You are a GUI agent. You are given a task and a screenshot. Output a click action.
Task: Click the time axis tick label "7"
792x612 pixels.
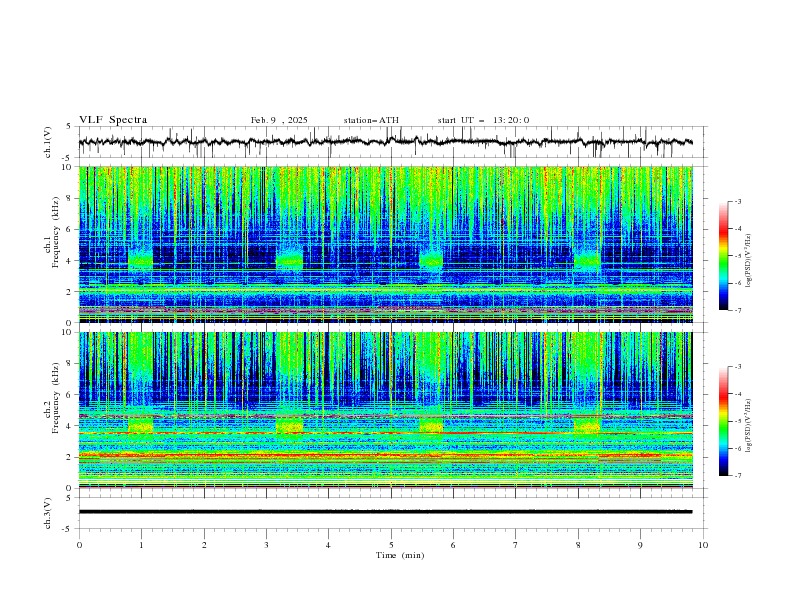click(516, 545)
